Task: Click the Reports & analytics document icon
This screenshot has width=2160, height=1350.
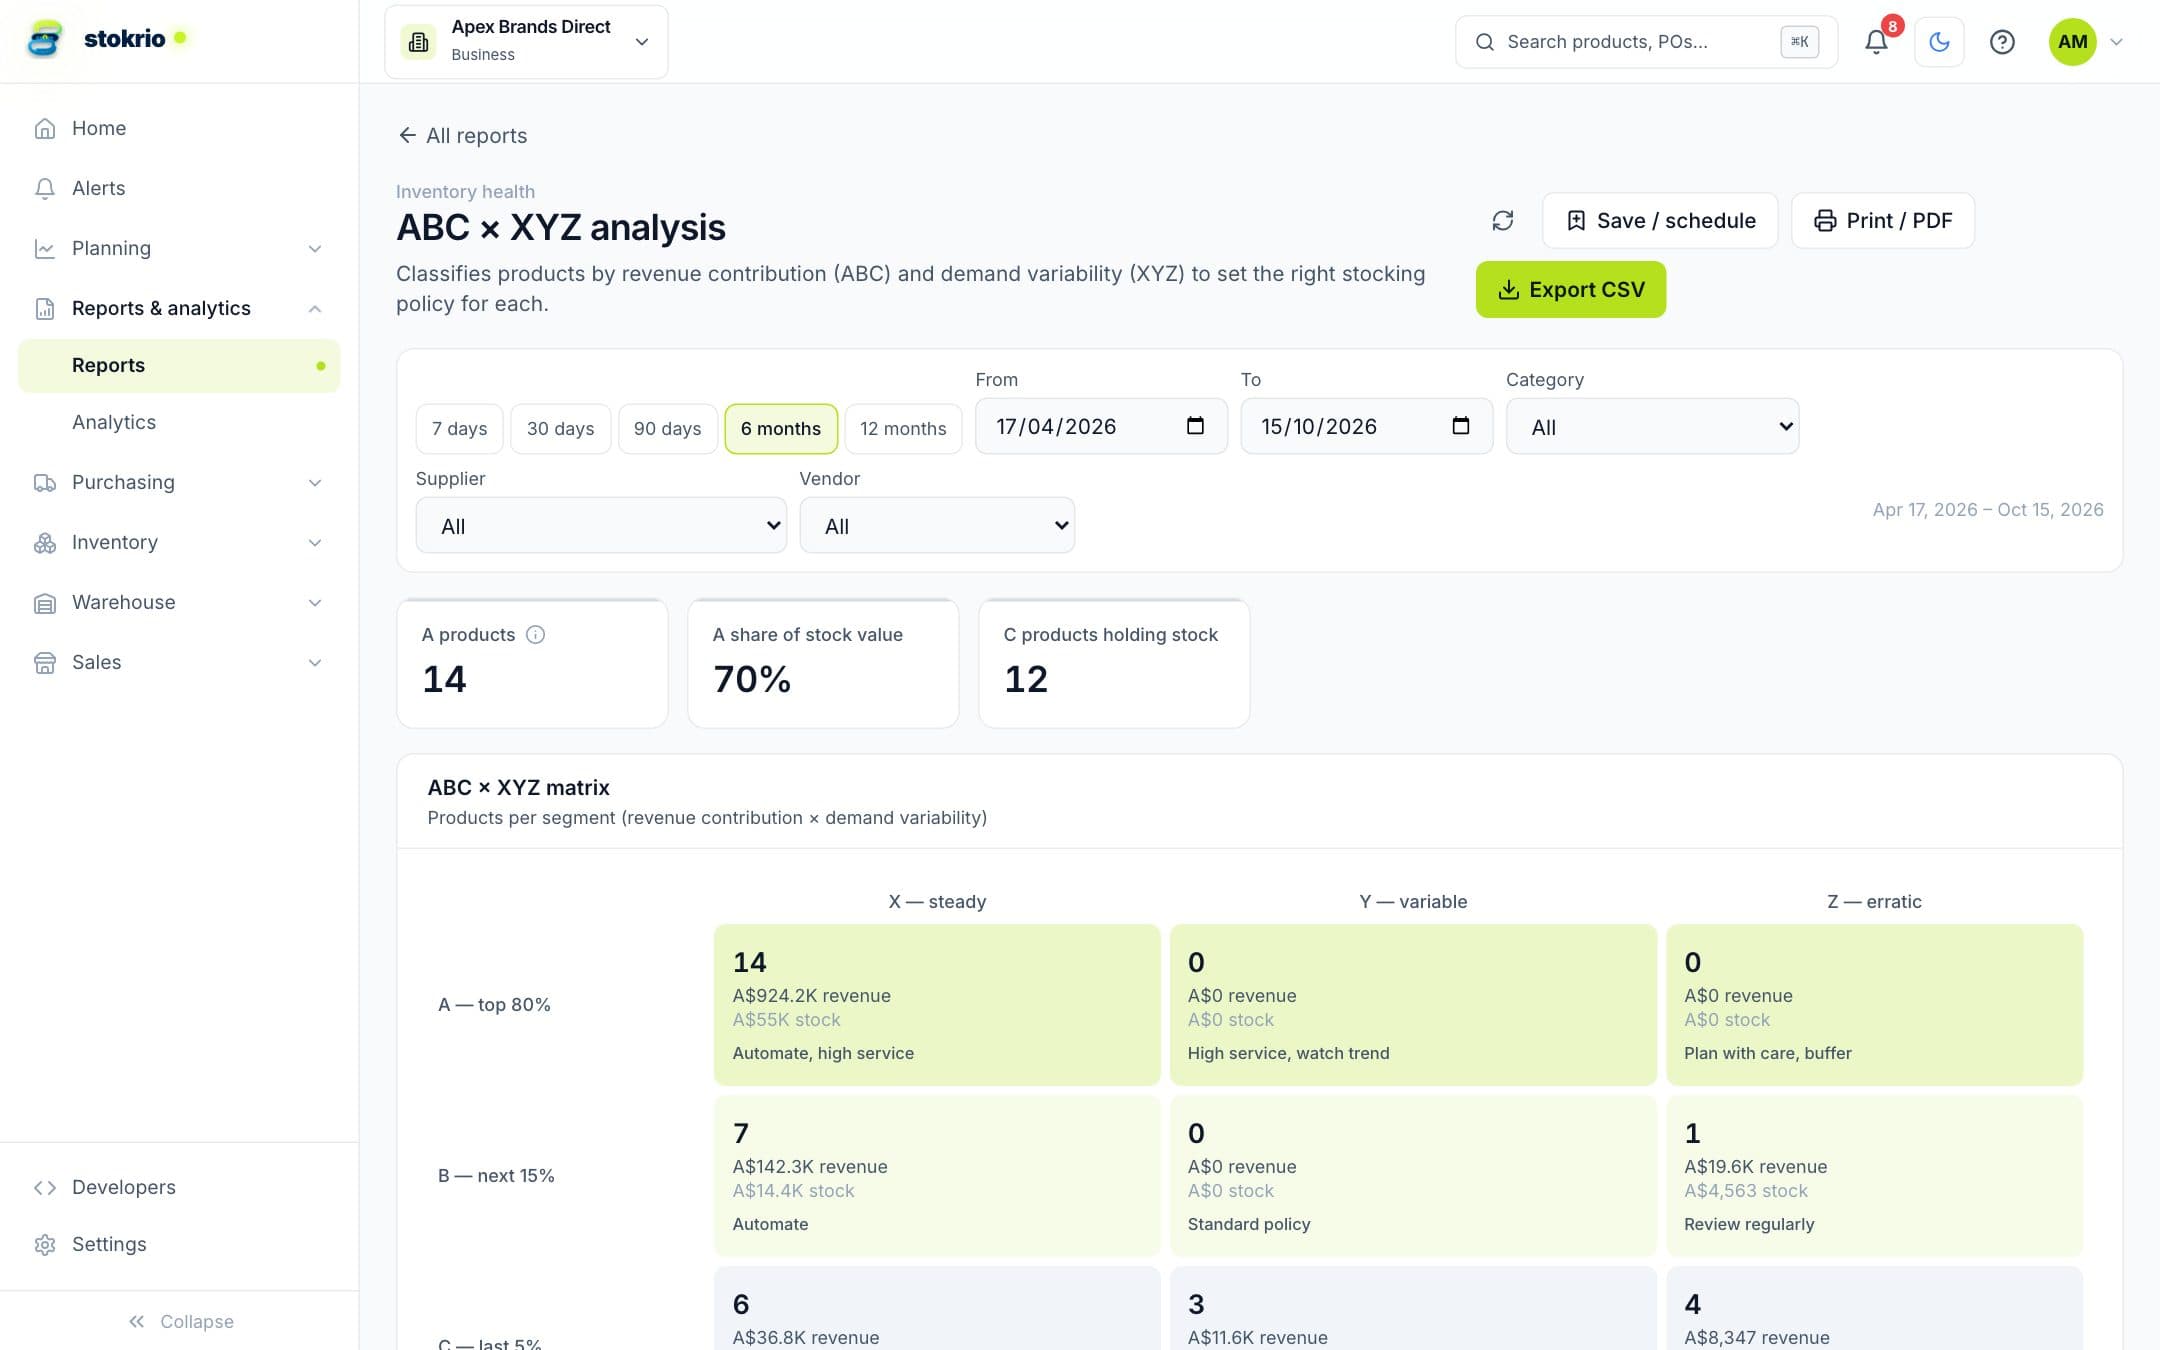Action: point(44,308)
